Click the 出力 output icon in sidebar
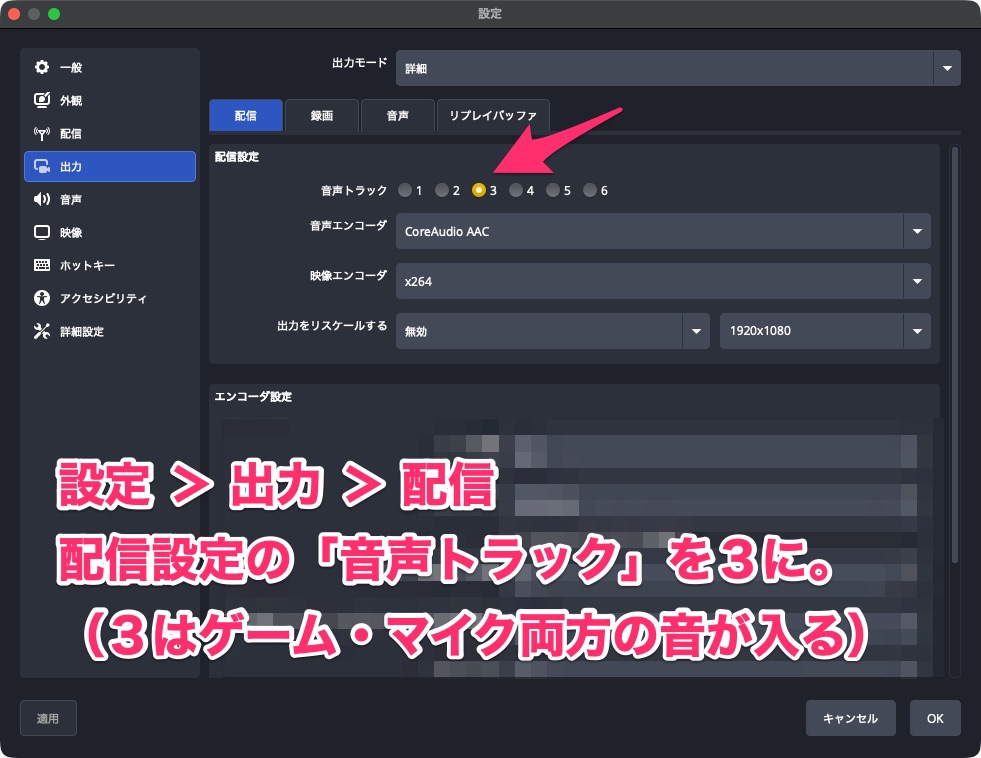The width and height of the screenshot is (981, 758). point(42,166)
